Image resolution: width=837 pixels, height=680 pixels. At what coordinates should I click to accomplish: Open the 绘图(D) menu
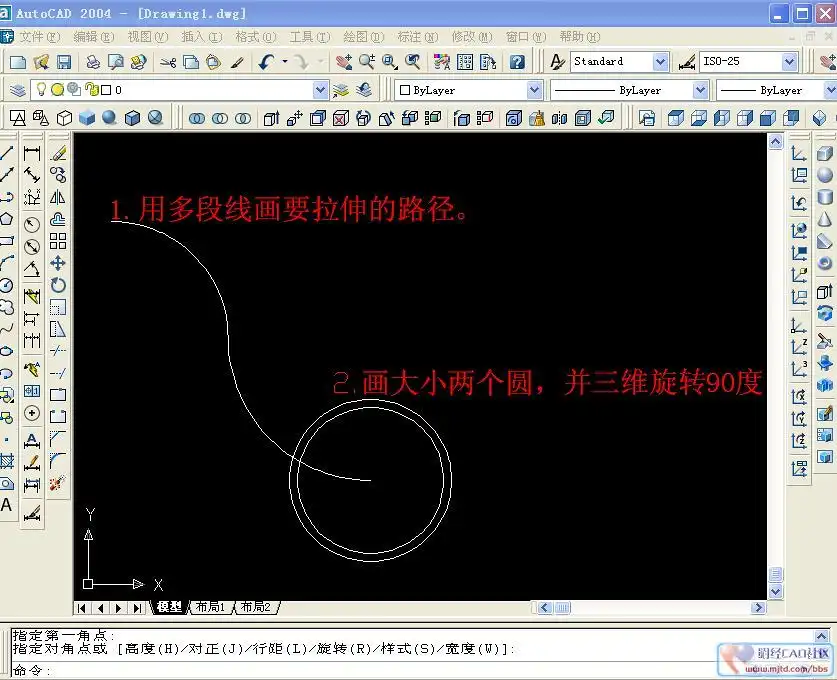point(364,37)
